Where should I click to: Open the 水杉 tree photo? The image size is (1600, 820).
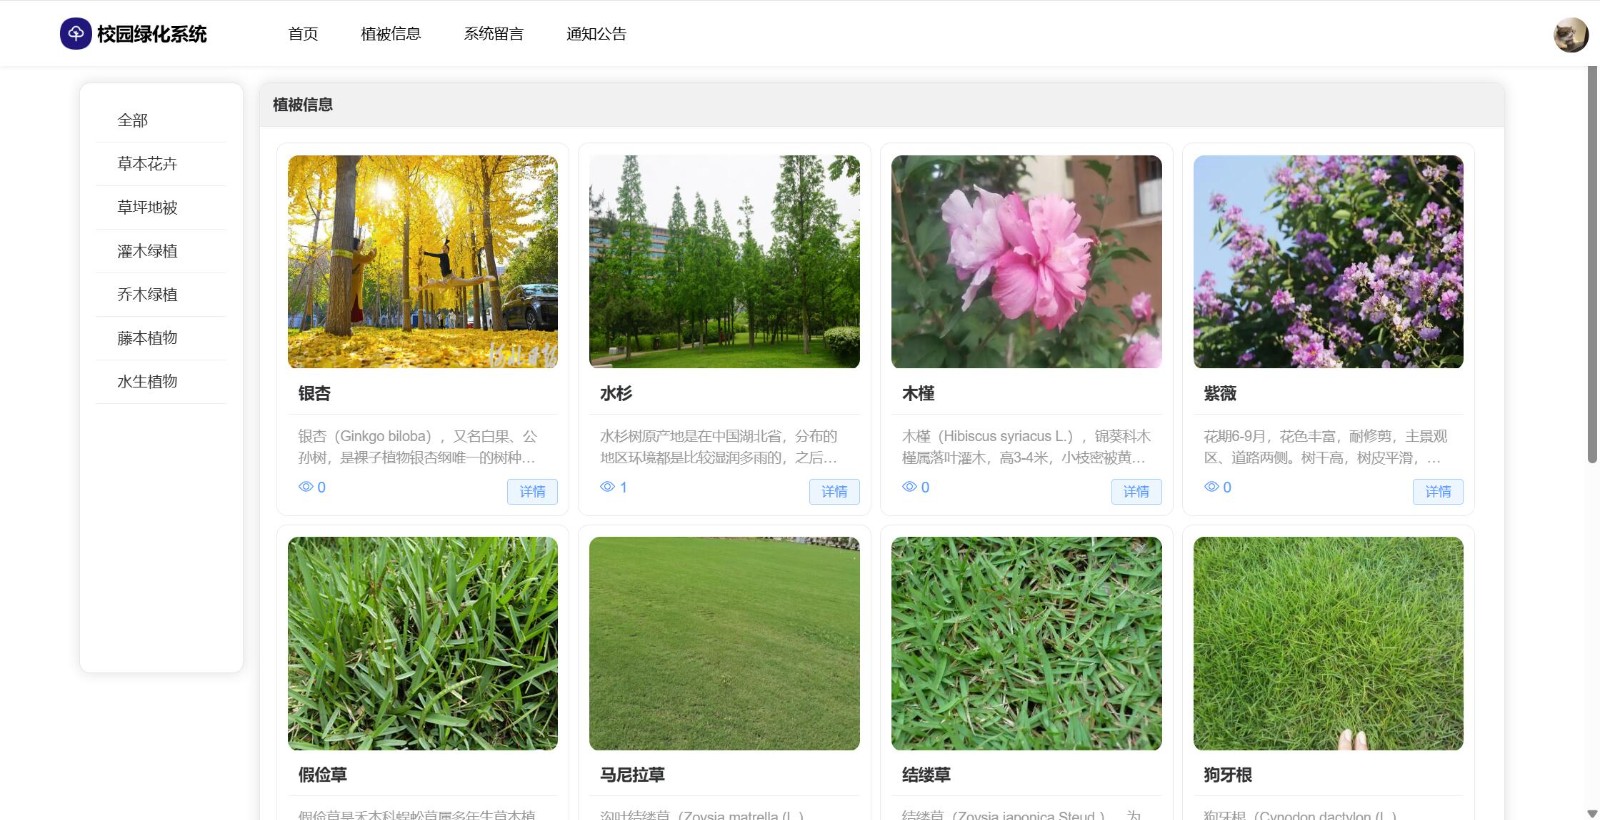coord(725,261)
